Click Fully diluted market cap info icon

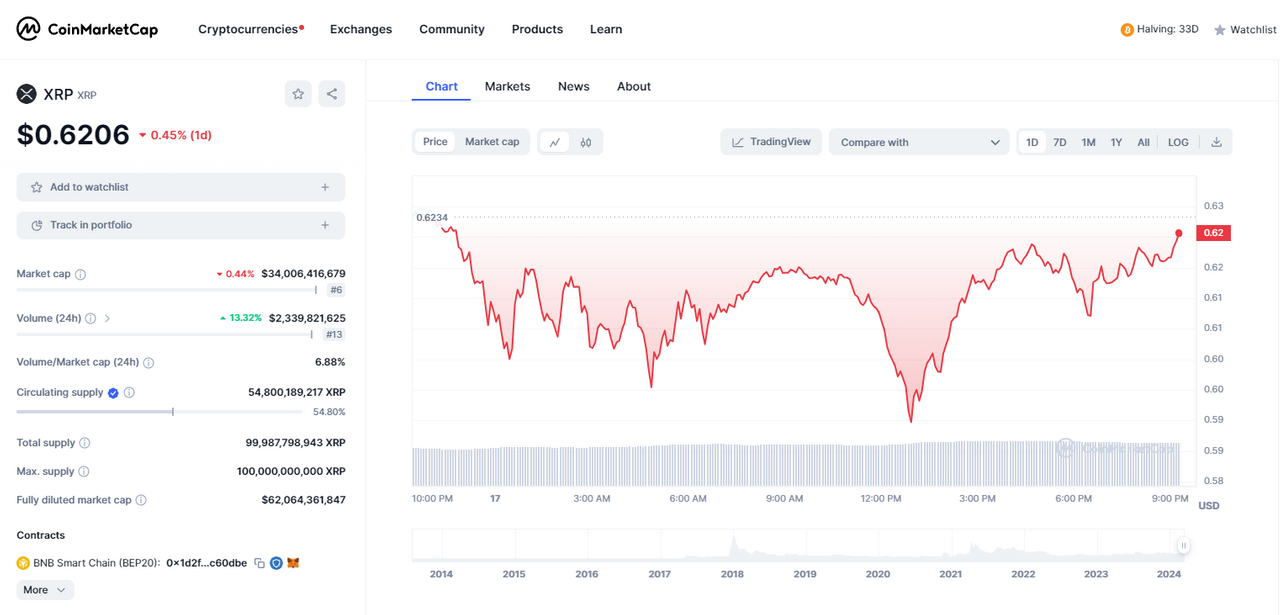point(141,500)
